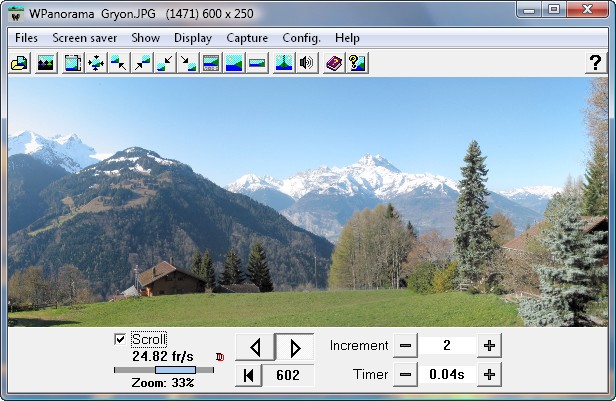Click the Timer label
616x401 pixels.
click(x=370, y=374)
